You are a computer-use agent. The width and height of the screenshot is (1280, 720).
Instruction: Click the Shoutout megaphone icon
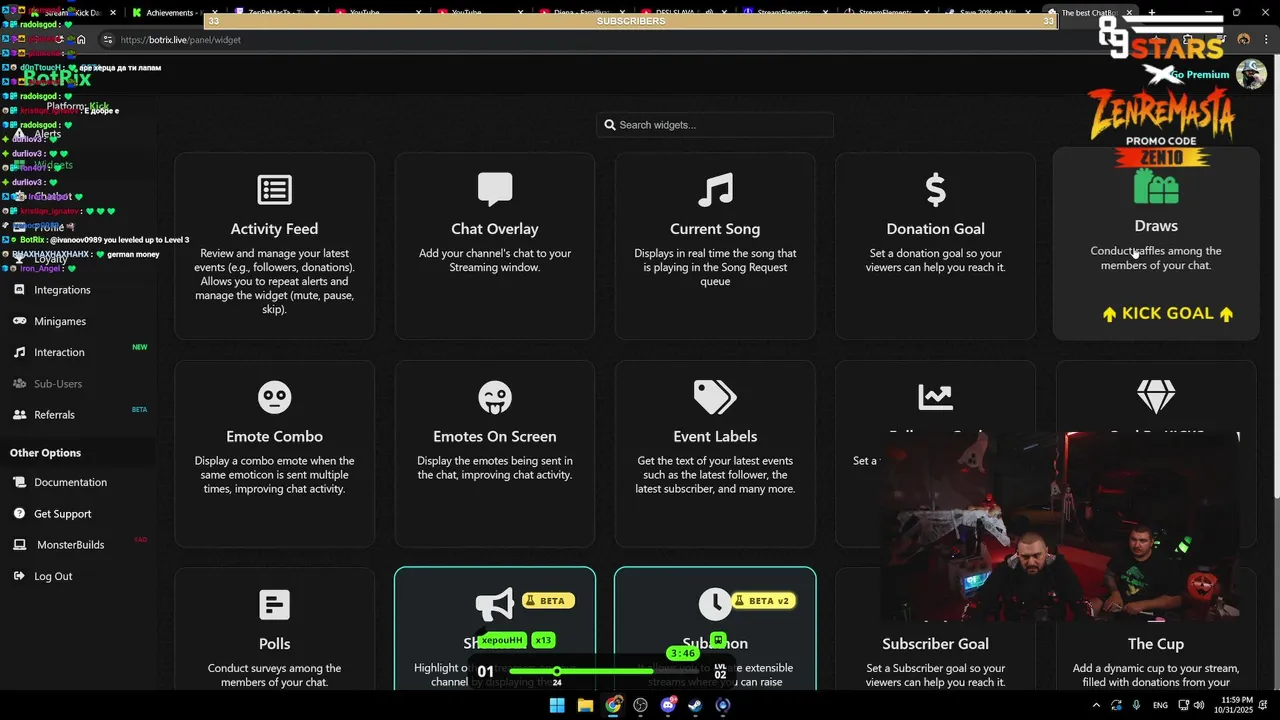tap(494, 605)
